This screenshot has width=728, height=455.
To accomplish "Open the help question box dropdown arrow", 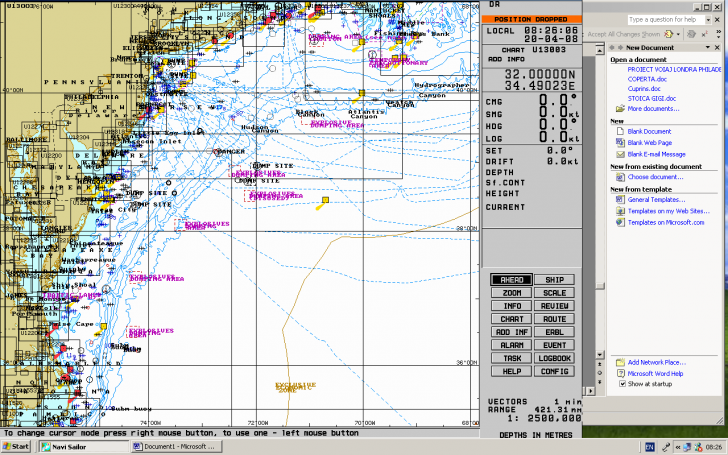I will pos(706,19).
